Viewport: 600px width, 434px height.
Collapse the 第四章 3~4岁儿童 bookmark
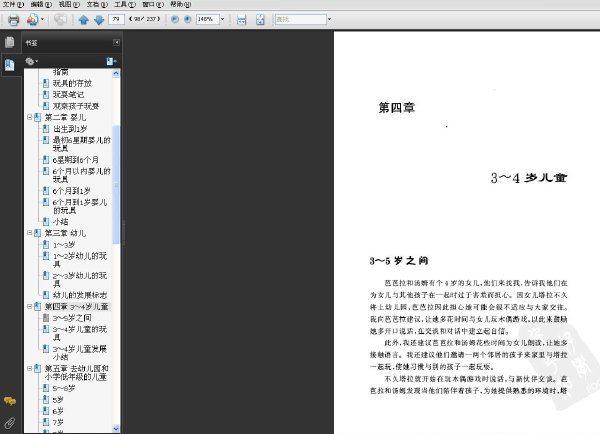click(x=29, y=306)
